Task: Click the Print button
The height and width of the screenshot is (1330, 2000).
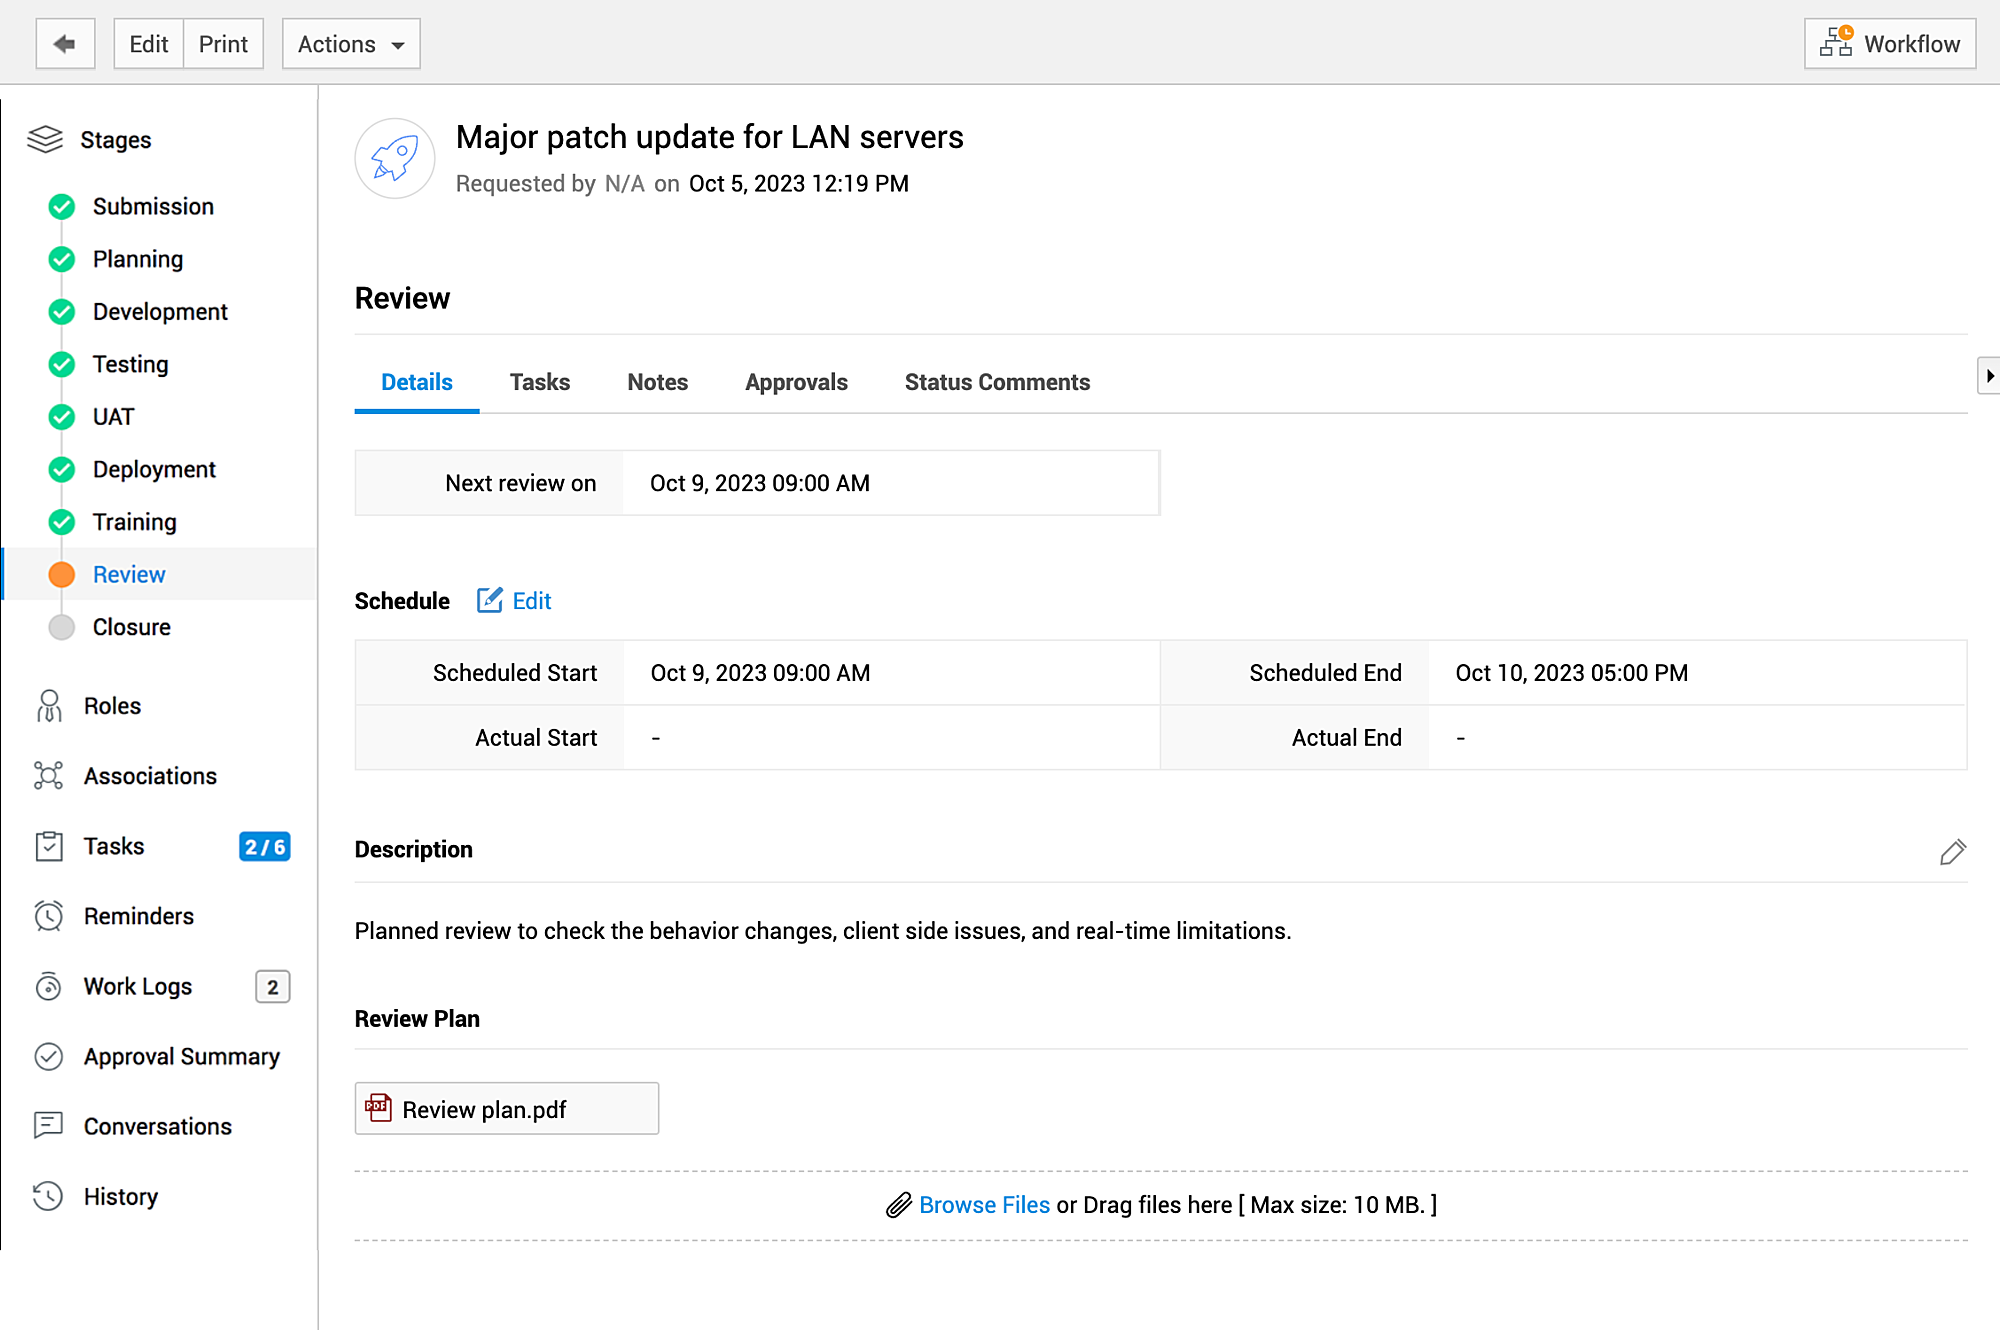Action: coord(223,44)
